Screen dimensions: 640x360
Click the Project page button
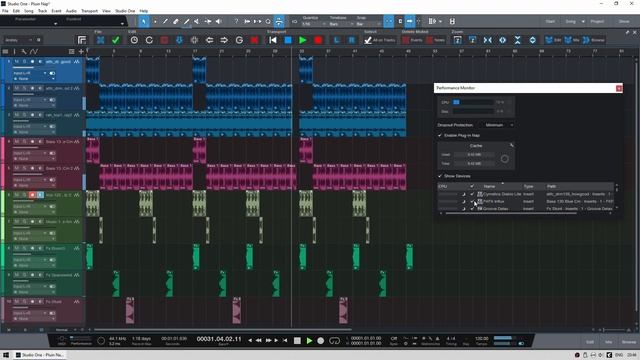click(597, 21)
